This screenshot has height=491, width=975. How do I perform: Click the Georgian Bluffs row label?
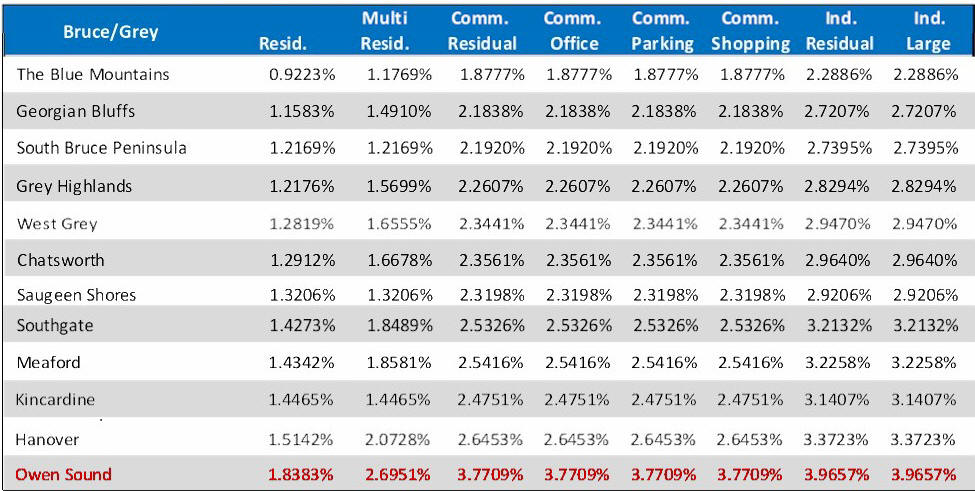(76, 111)
